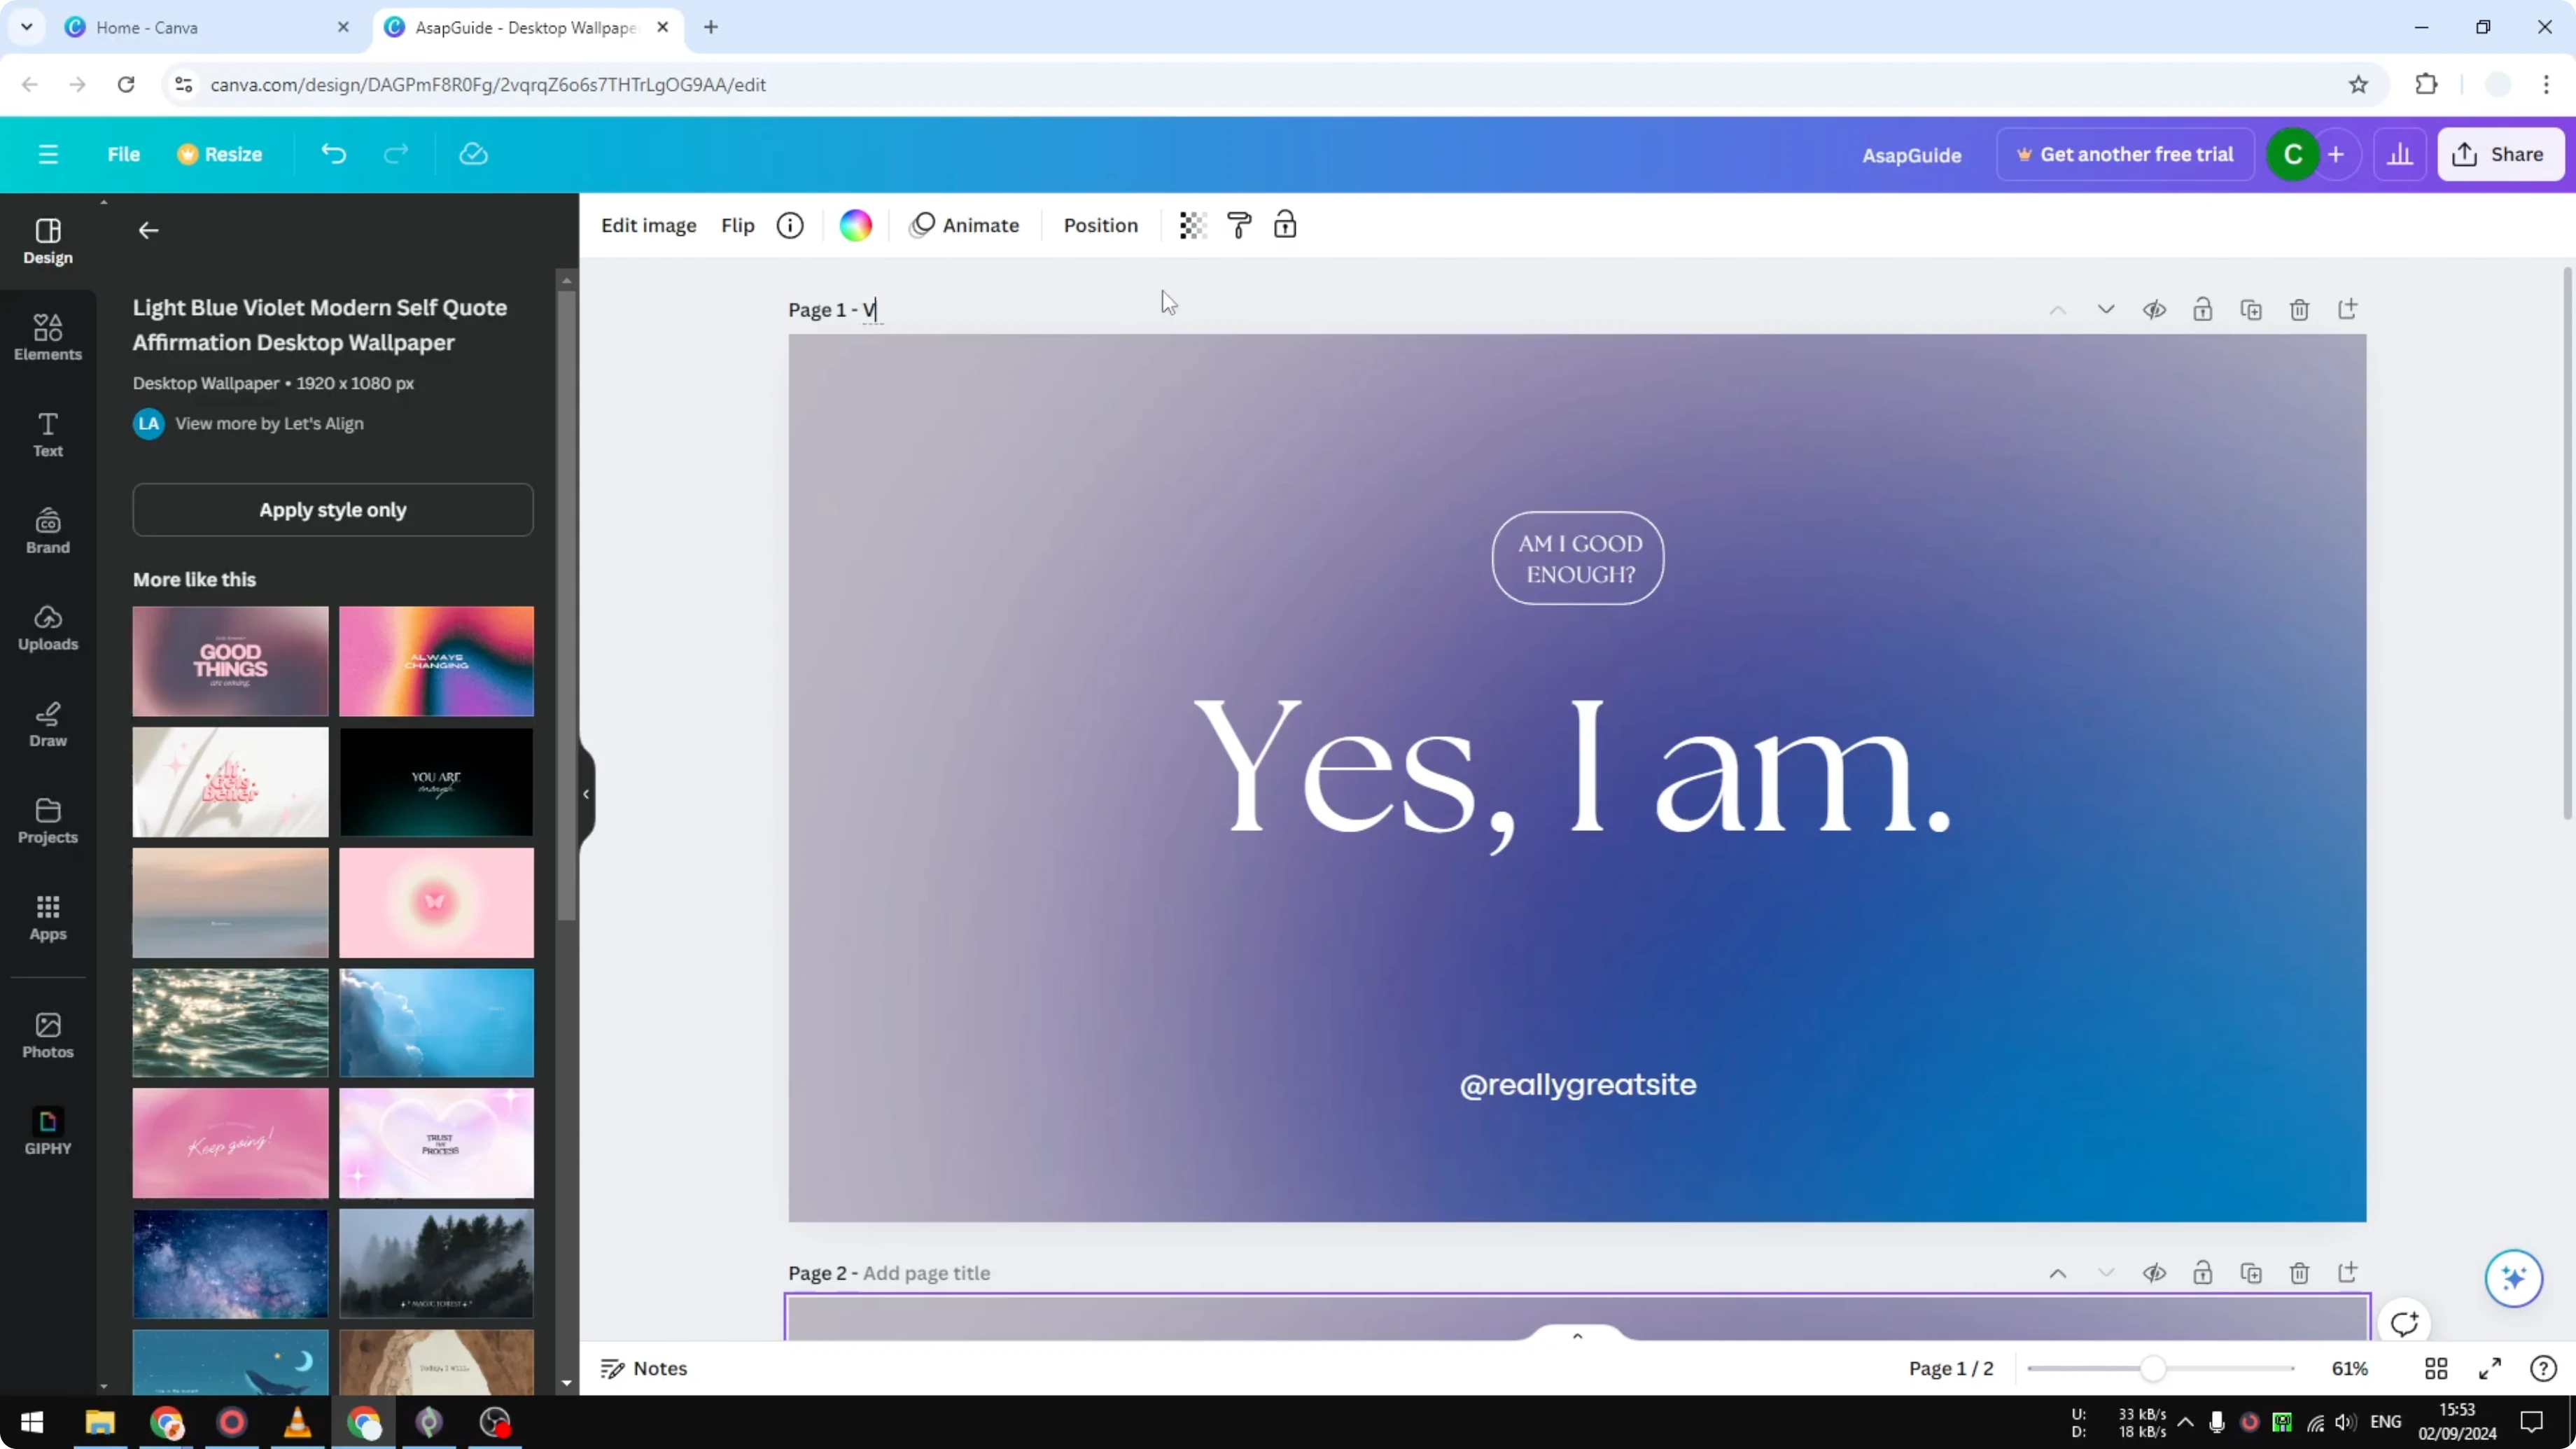This screenshot has width=2576, height=1449.
Task: Move Page 1 down with chevron
Action: (2106, 310)
